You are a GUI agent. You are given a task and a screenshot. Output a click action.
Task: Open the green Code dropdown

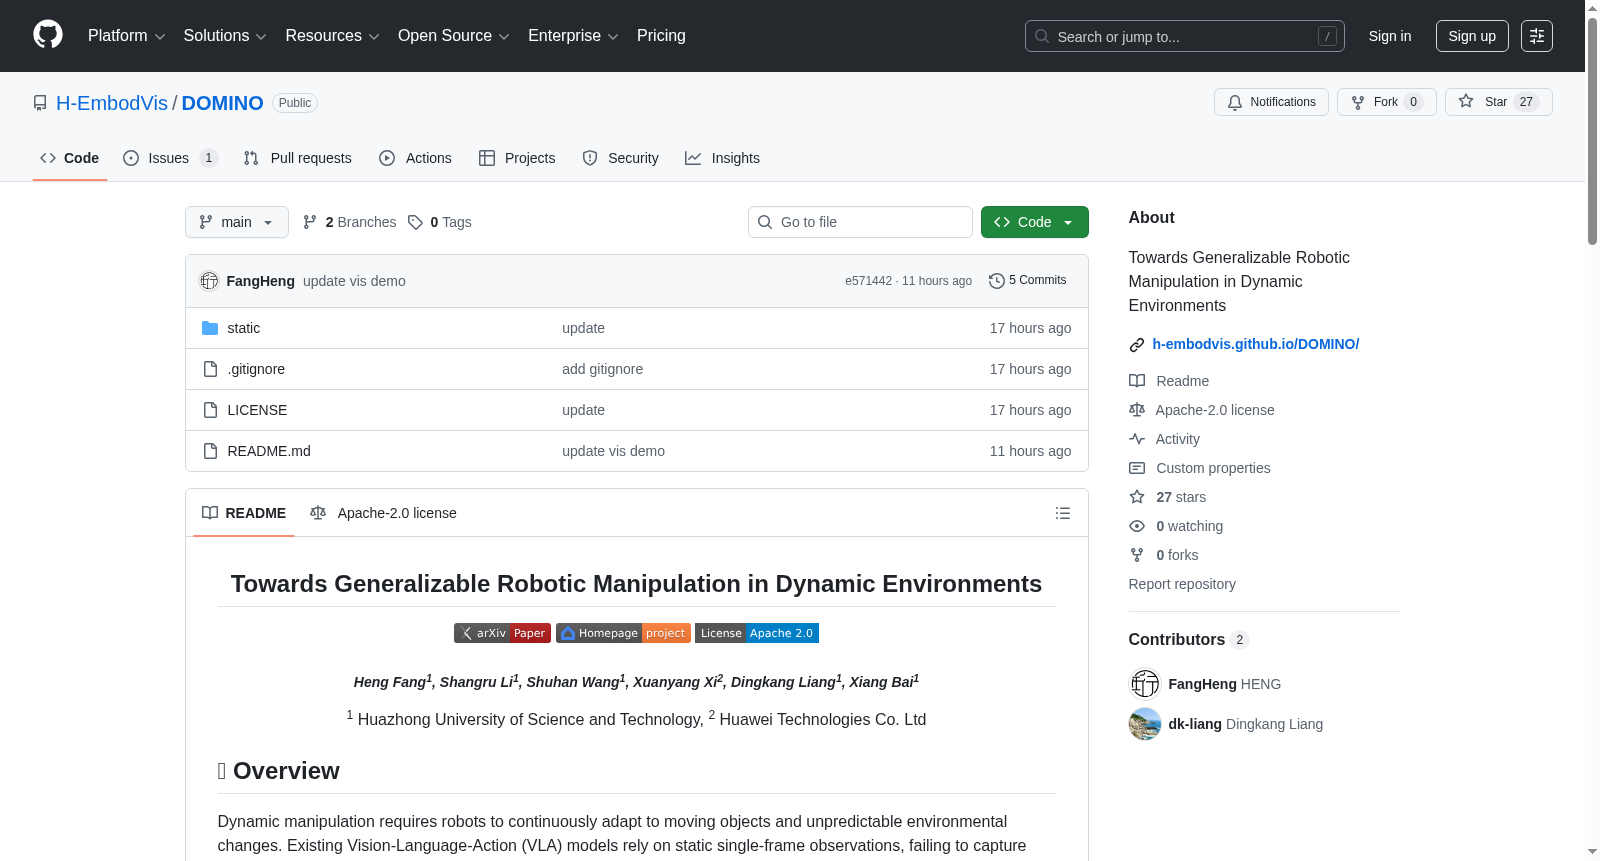click(x=1035, y=222)
